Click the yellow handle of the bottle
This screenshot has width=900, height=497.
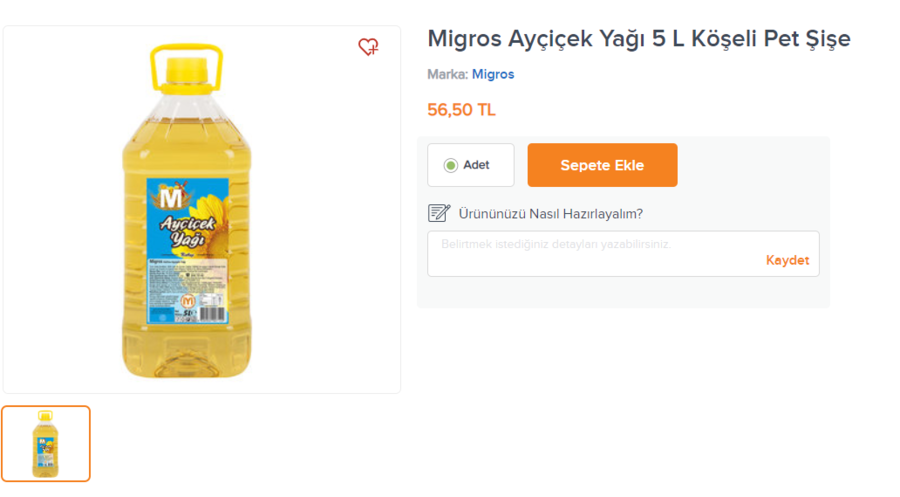[x=186, y=49]
